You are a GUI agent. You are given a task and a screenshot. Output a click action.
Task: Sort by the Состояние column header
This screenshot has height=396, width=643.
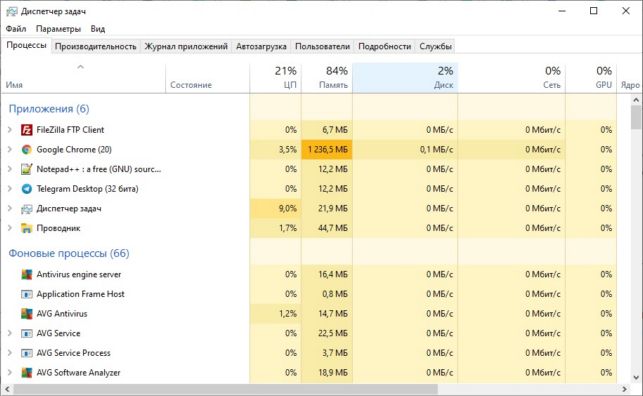(207, 78)
